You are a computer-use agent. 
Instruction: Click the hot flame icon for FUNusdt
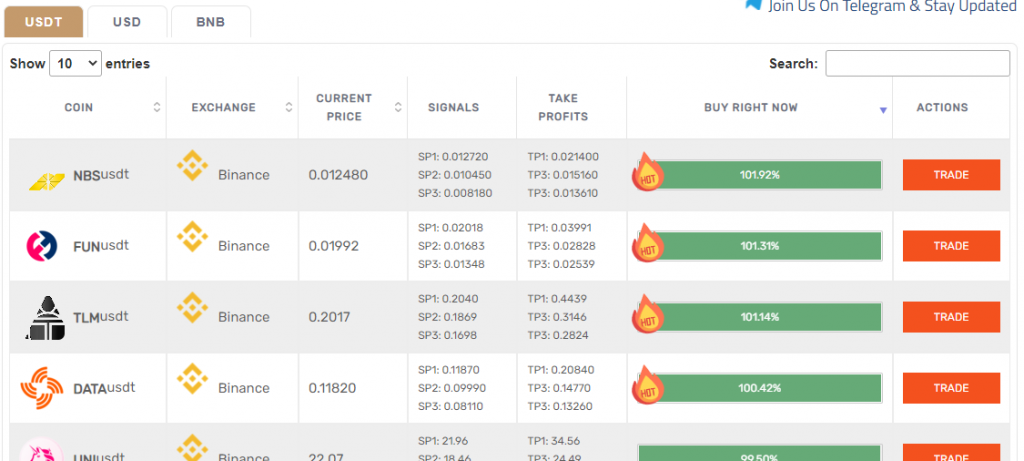(x=647, y=244)
